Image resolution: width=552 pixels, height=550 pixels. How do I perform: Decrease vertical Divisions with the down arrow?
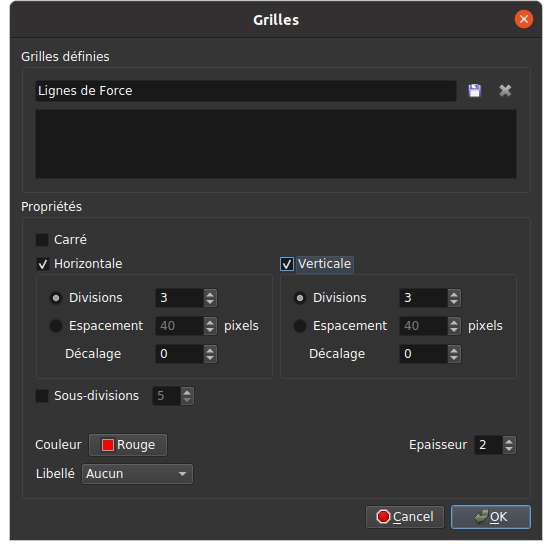pos(454,302)
